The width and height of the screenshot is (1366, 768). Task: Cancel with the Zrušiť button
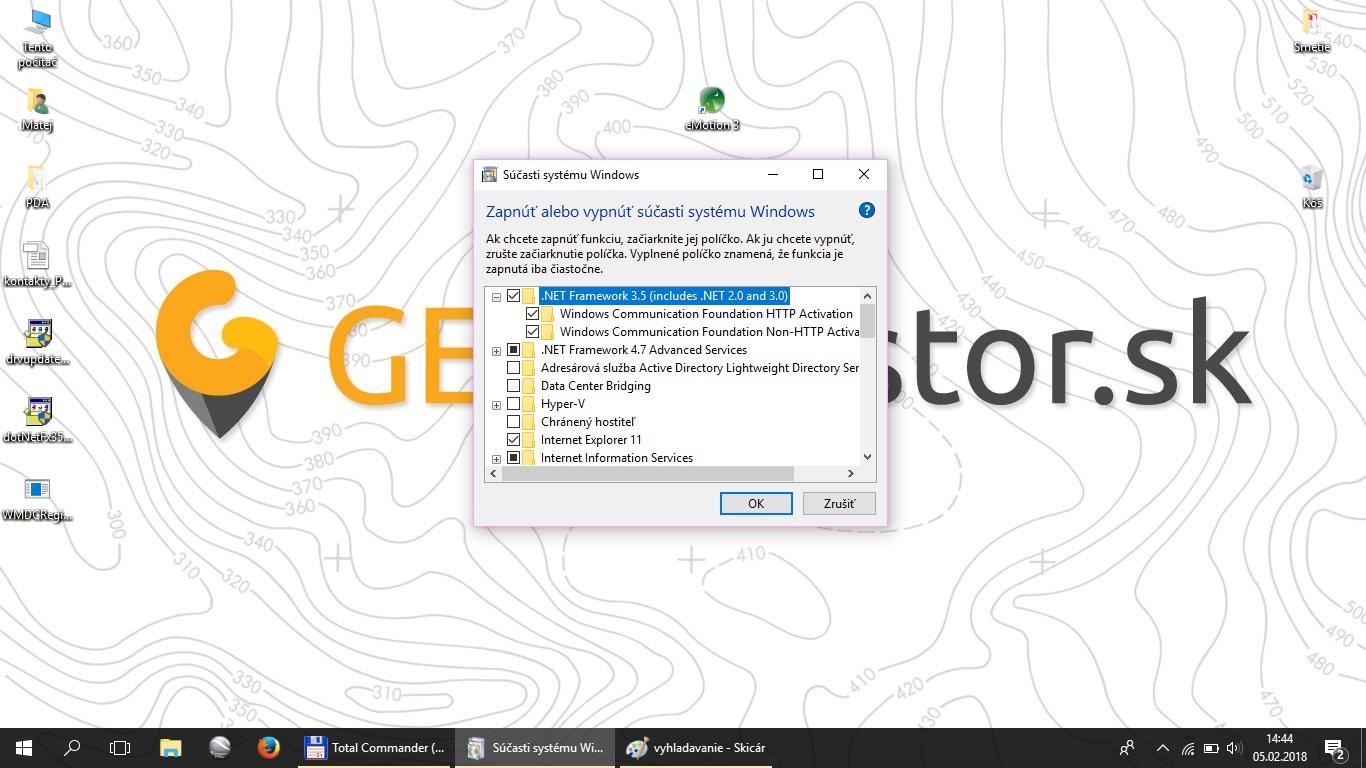pyautogui.click(x=839, y=504)
